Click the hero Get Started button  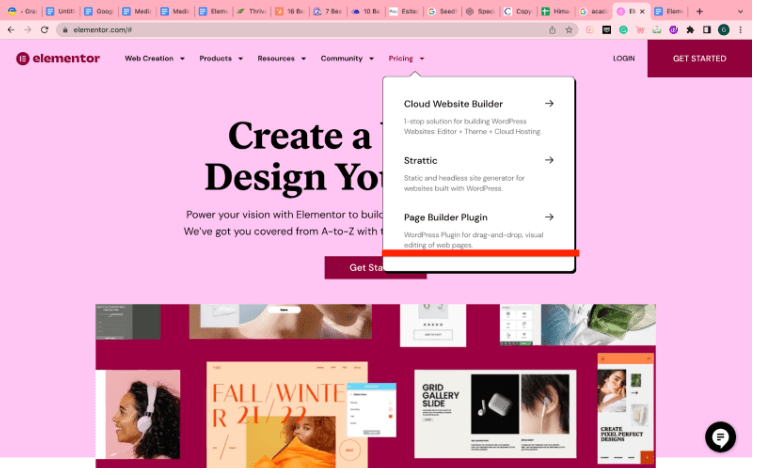tap(353, 267)
